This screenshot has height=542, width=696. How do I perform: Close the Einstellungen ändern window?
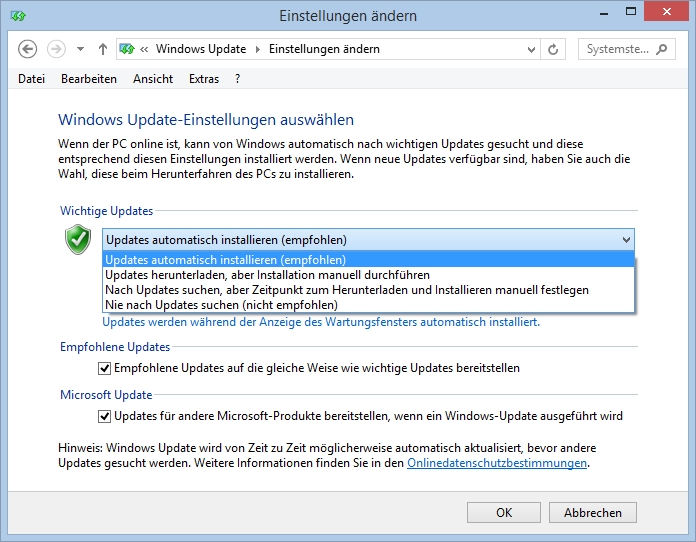[x=666, y=12]
